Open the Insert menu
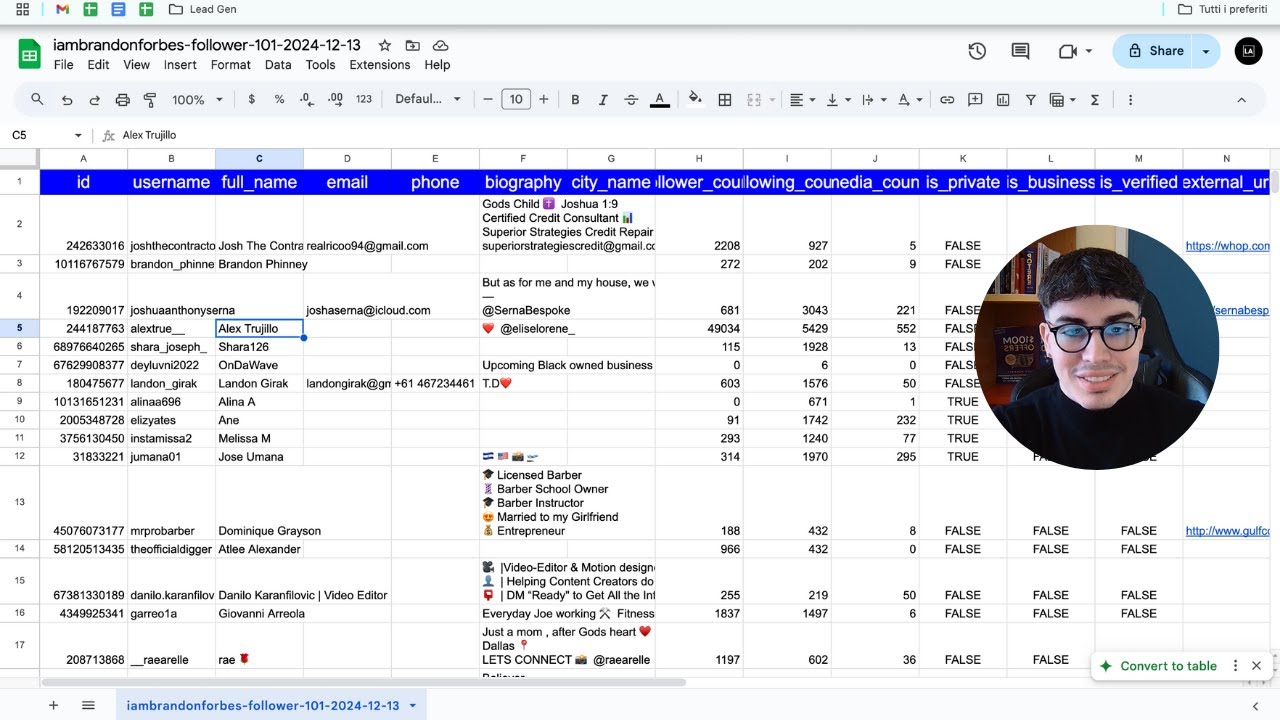This screenshot has width=1280, height=720. click(x=180, y=65)
